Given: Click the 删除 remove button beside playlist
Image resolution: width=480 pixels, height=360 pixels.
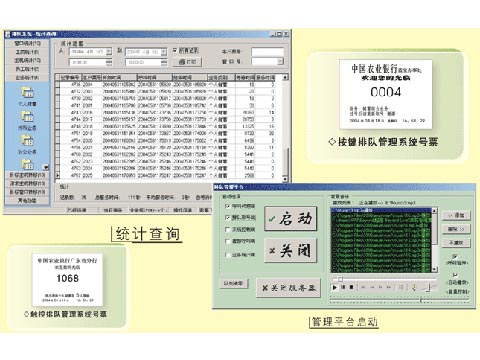Looking at the screenshot, I should 456,229.
